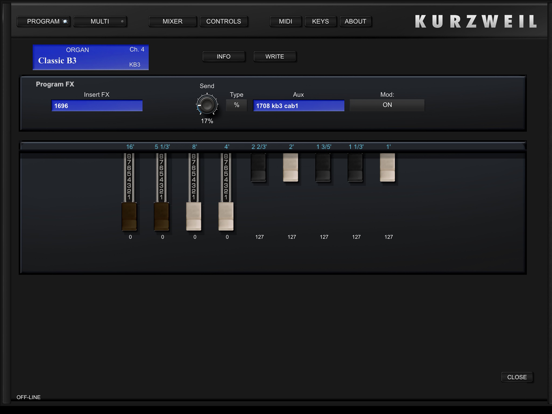Screen dimensions: 552x414
Task: Open the send Type % selector
Action: (236, 105)
